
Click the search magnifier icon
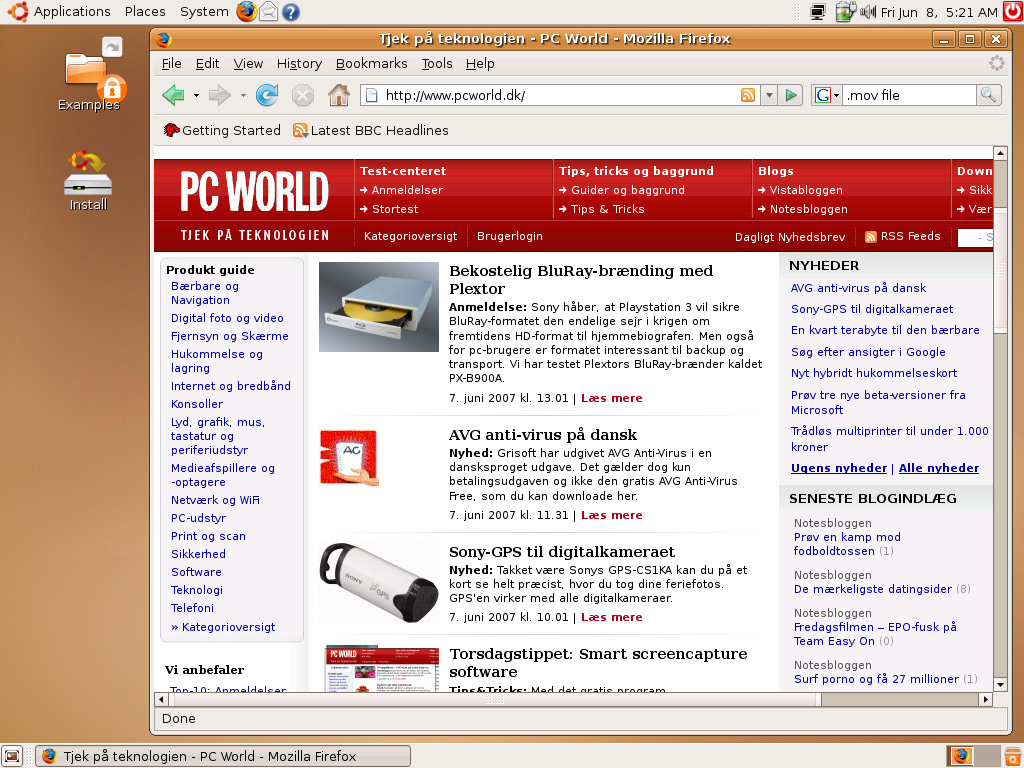tap(988, 96)
